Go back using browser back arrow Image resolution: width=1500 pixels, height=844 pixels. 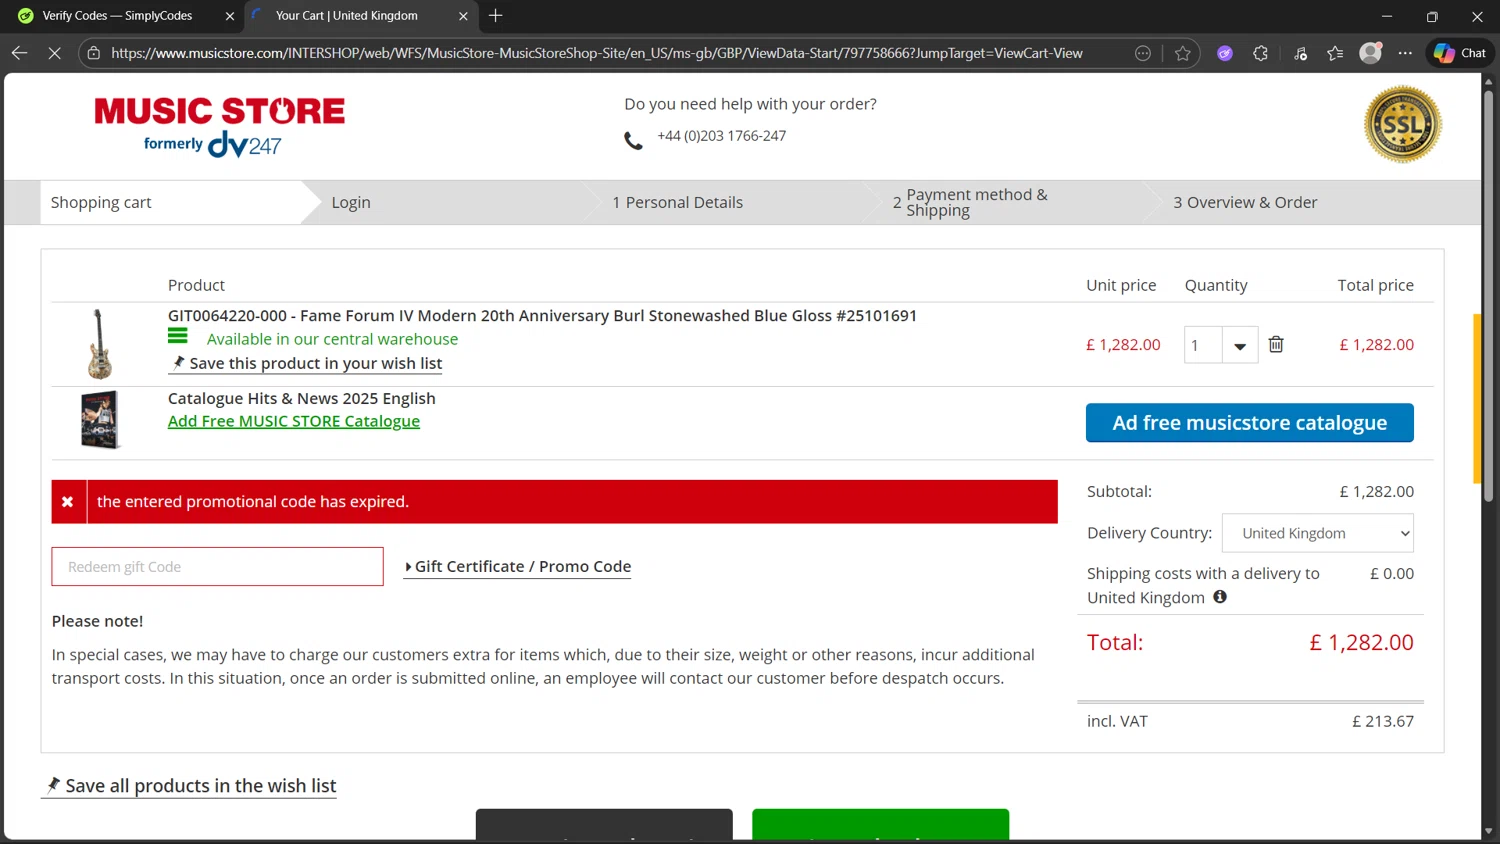pos(19,53)
